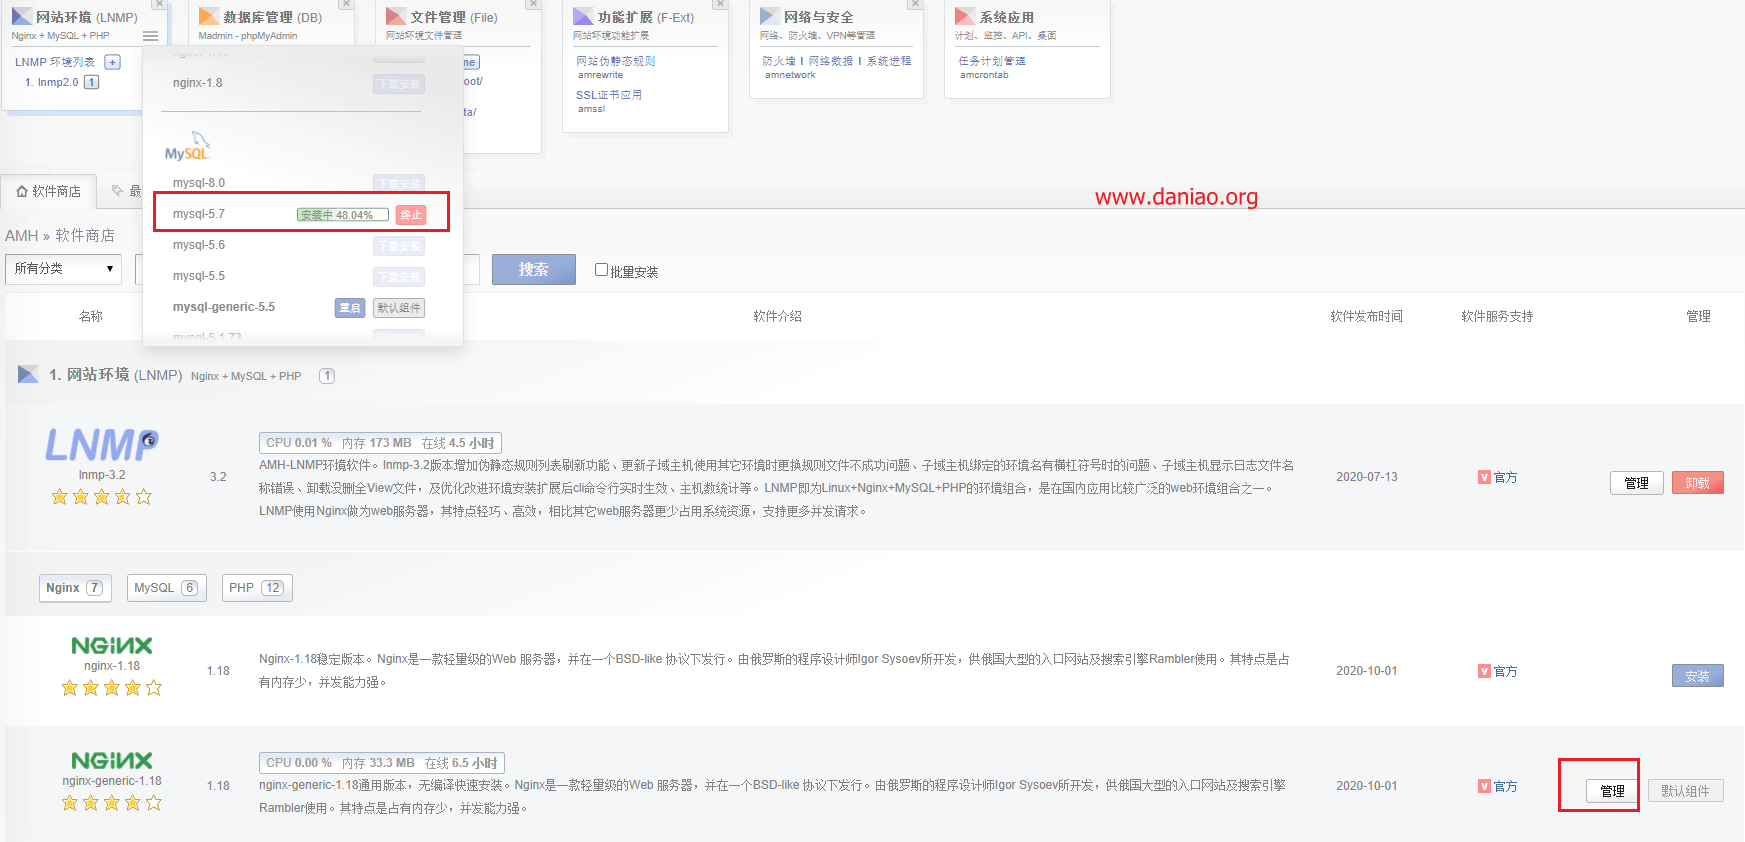Click the 网络与安全 panel flag icon
1745x842 pixels.
[770, 17]
